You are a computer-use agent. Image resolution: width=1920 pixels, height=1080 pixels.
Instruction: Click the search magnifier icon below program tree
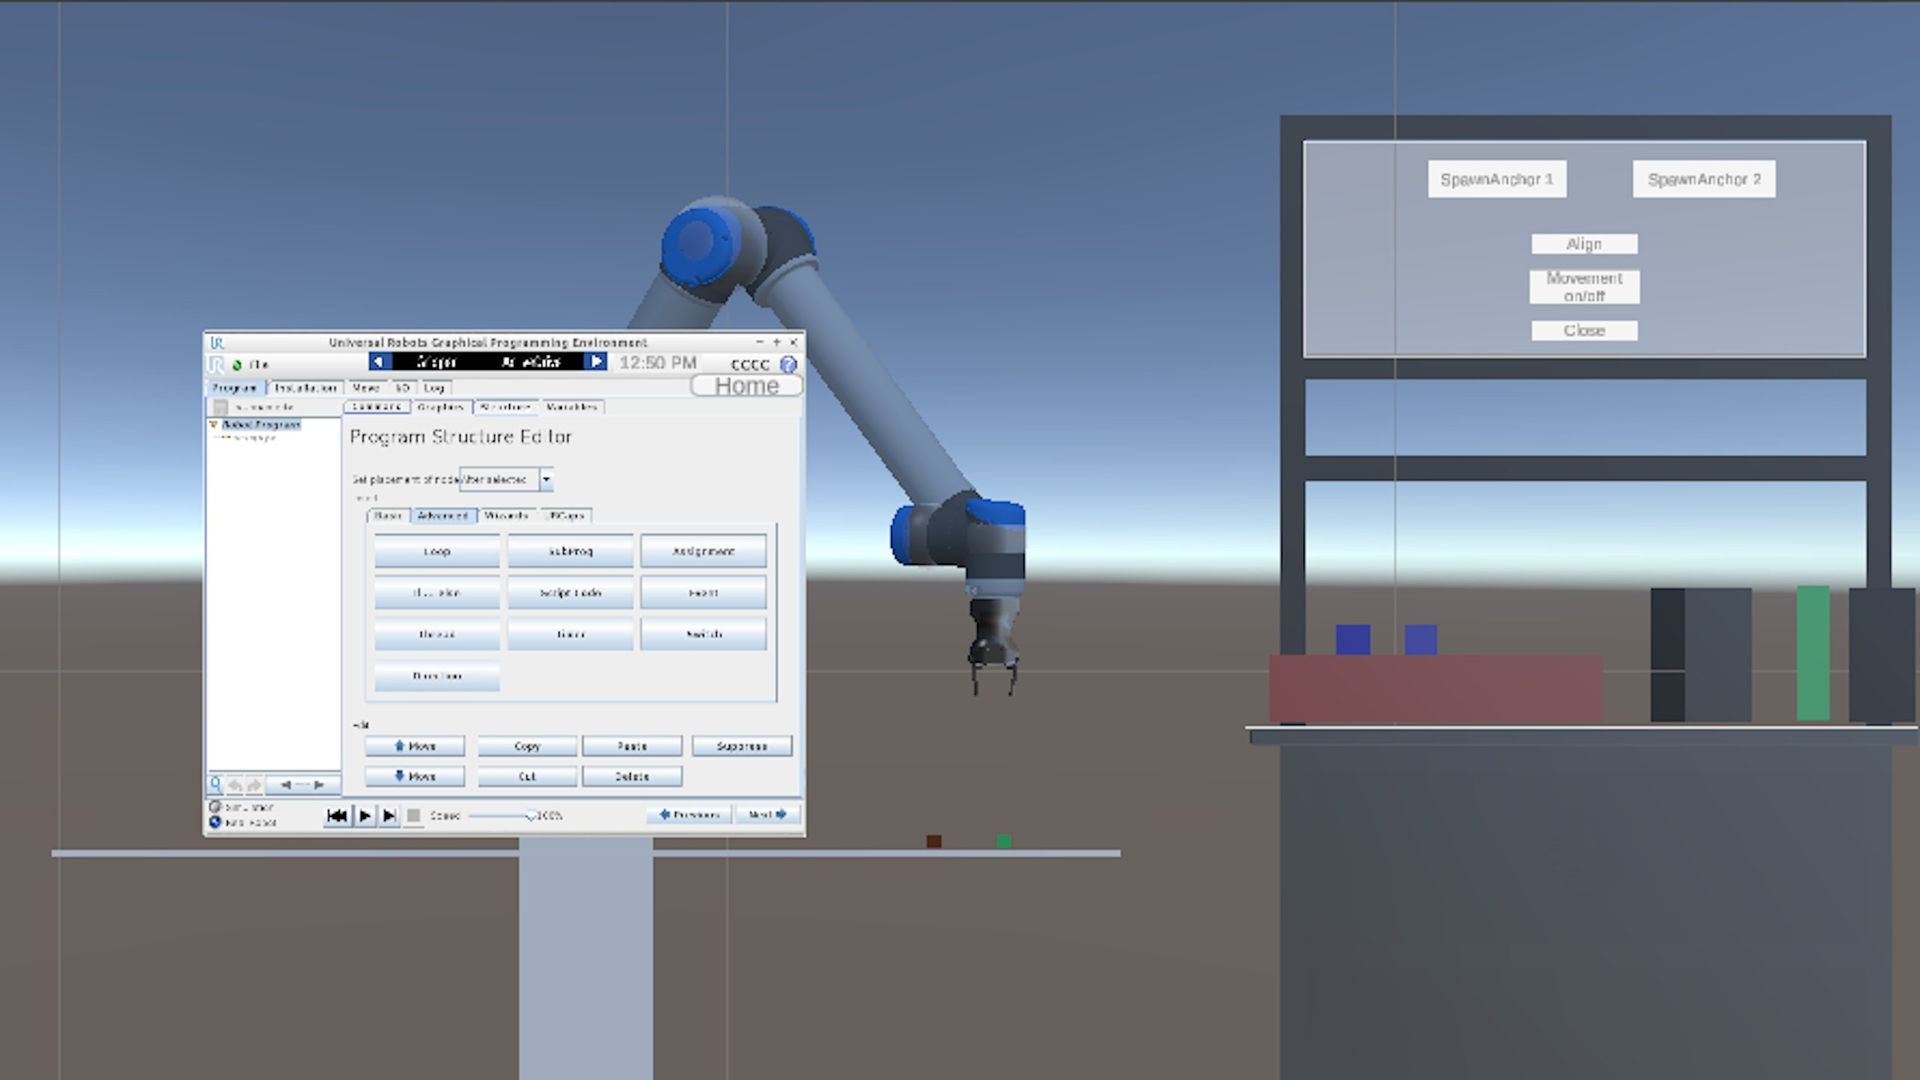click(215, 785)
